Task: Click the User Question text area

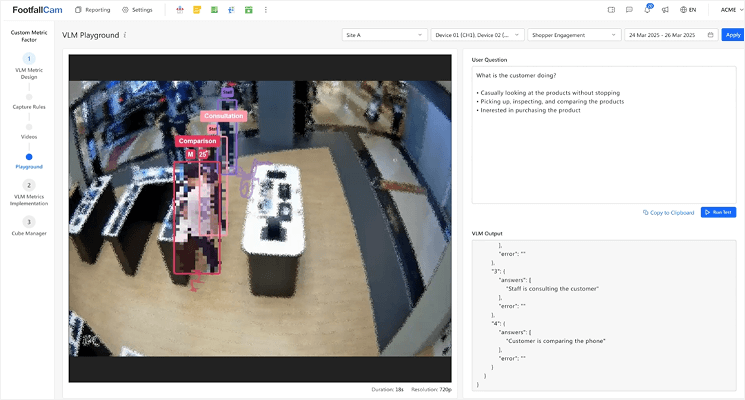Action: tap(604, 135)
